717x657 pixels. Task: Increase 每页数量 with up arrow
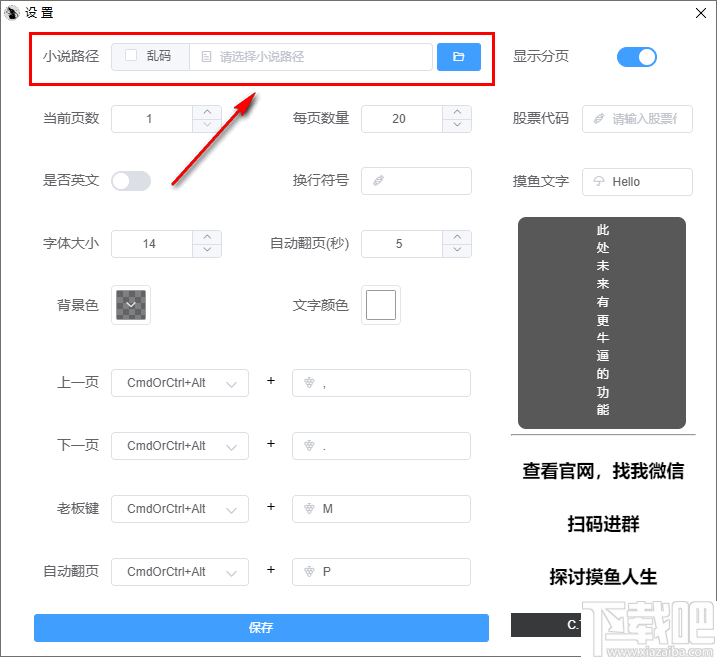coord(457,112)
